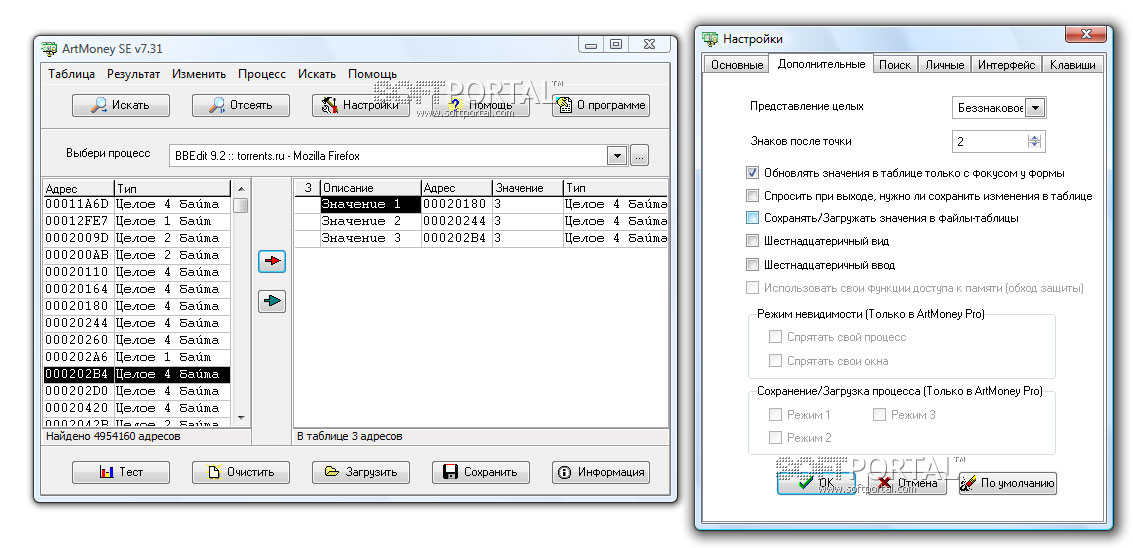The height and width of the screenshot is (548, 1133).
Task: Click the Описание column header
Action: point(371,188)
